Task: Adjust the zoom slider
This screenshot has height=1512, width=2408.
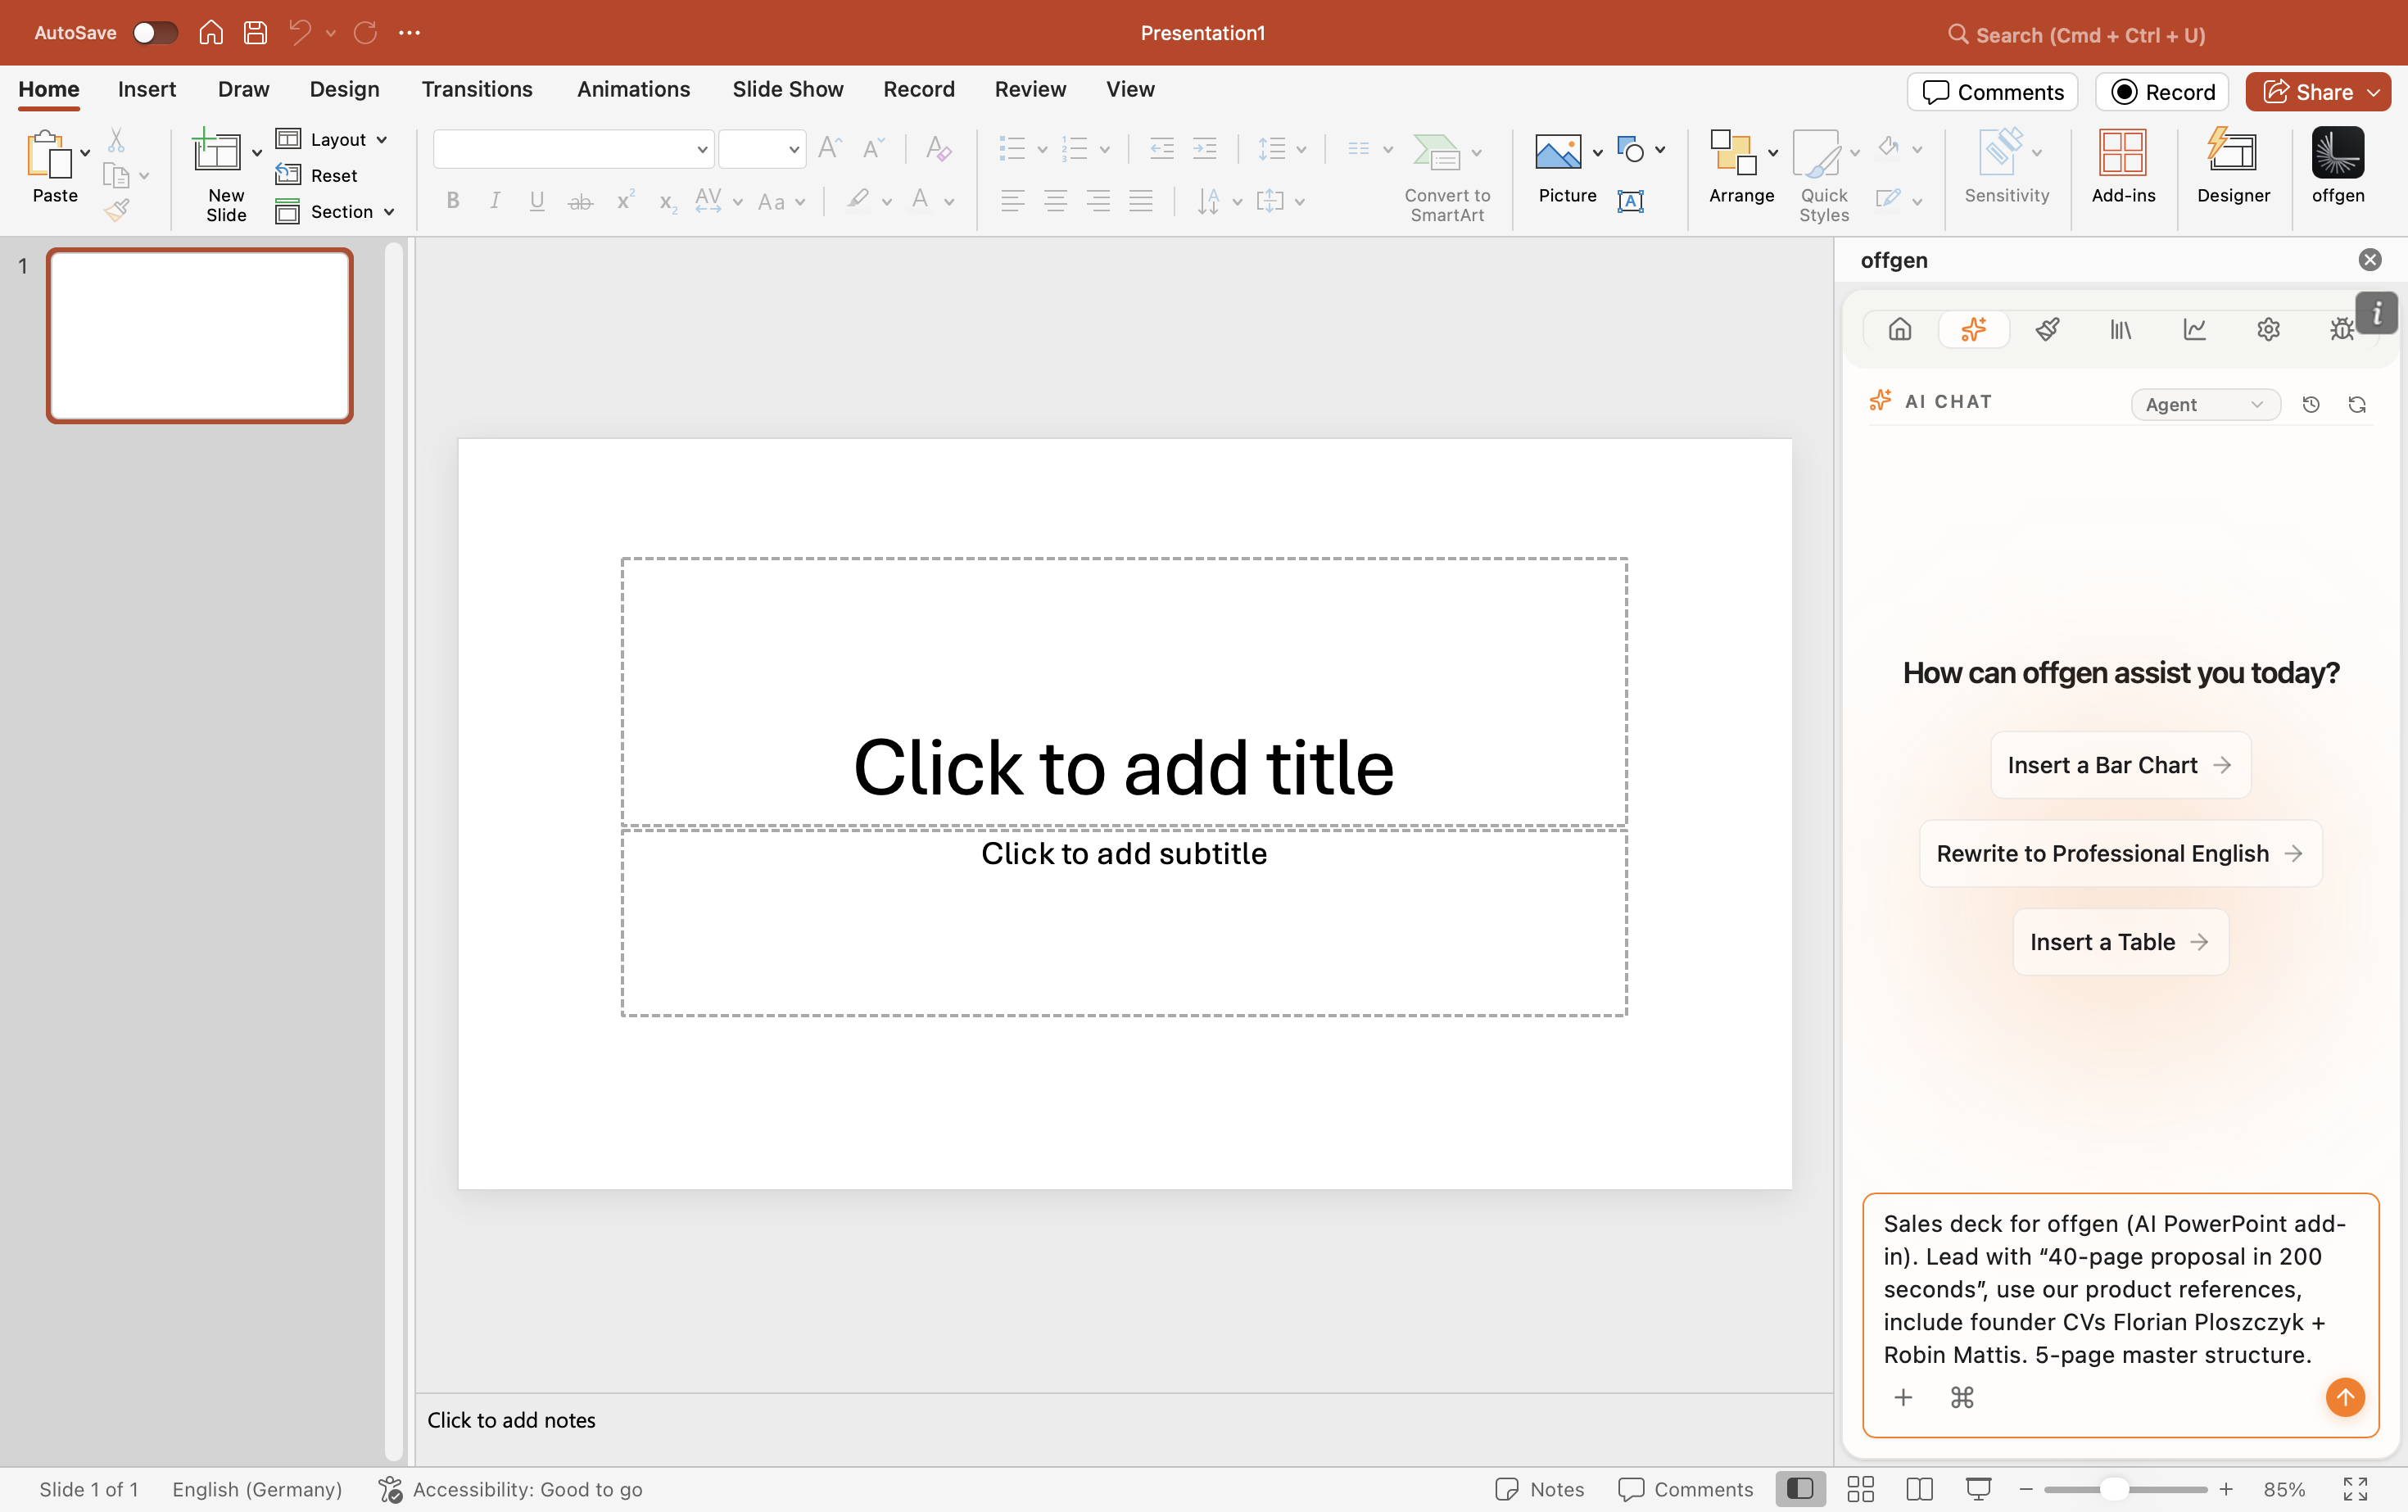Action: point(2112,1489)
